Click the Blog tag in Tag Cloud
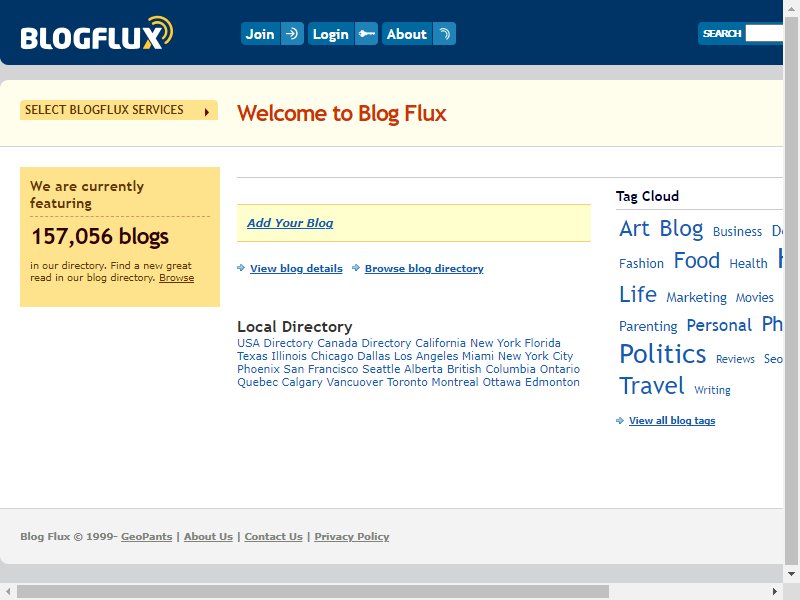 click(681, 229)
